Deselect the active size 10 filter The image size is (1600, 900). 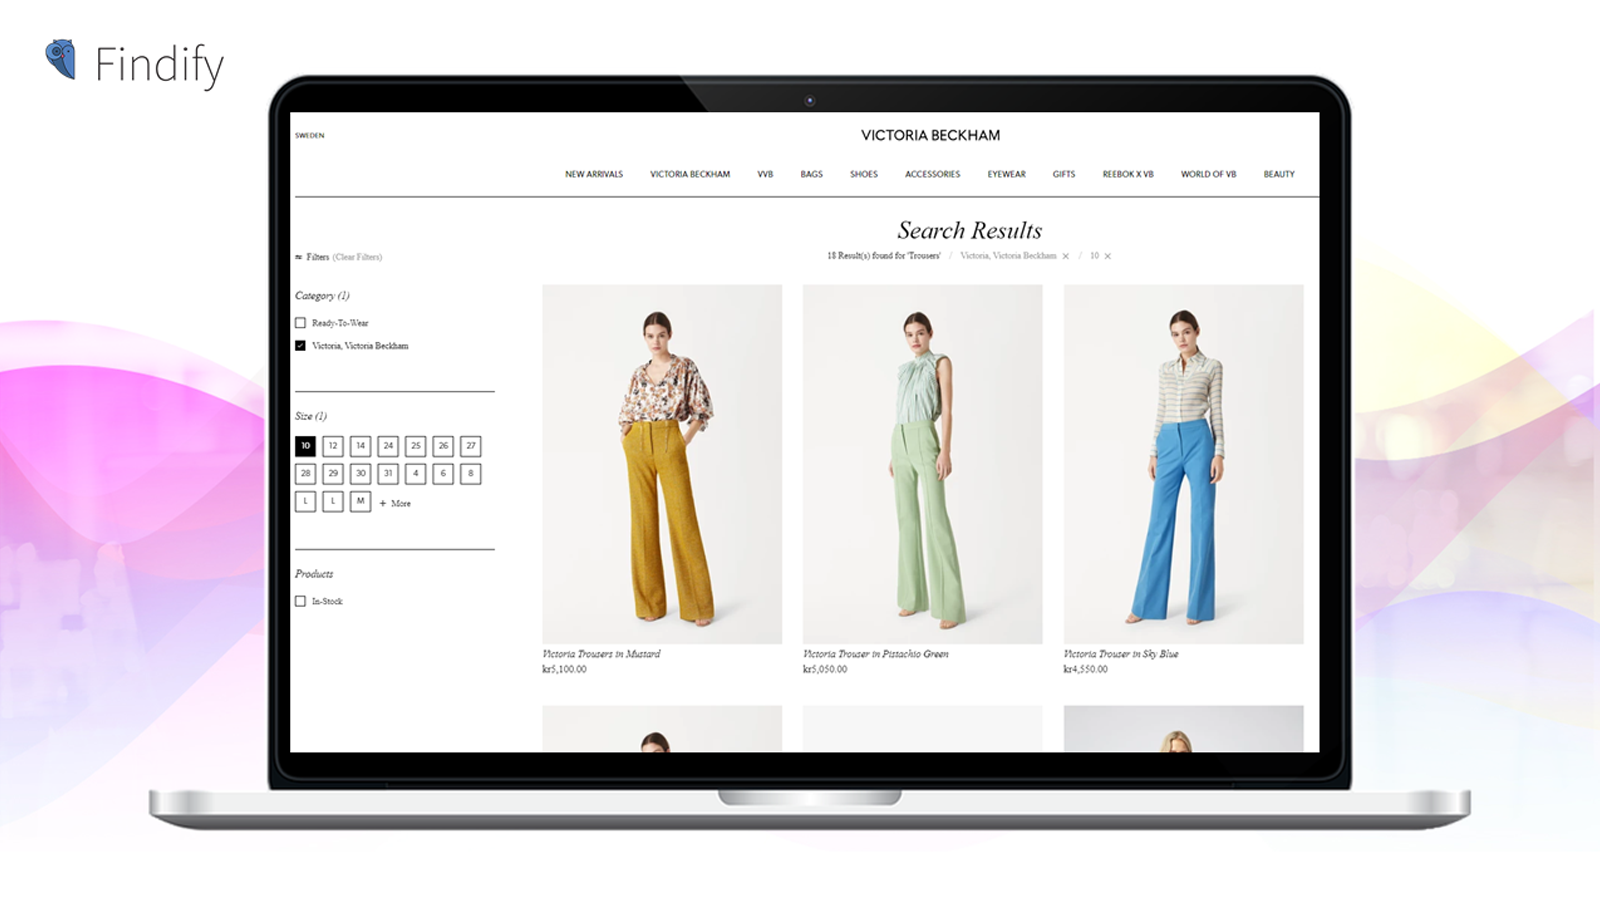tap(305, 446)
